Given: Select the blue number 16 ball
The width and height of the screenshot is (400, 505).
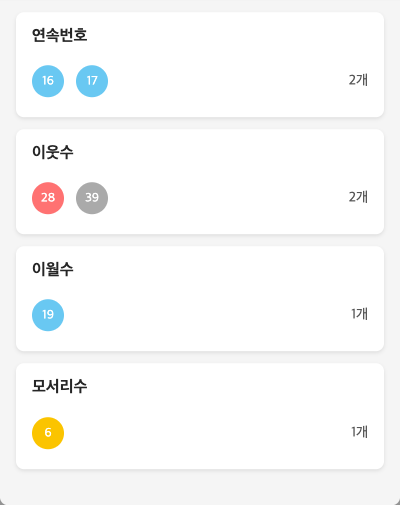Looking at the screenshot, I should pos(48,81).
